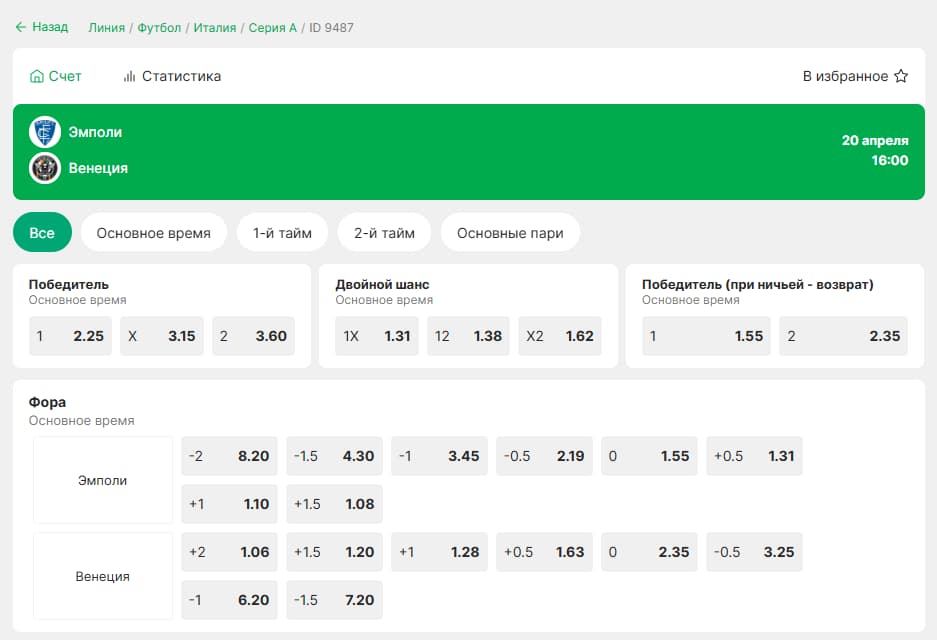The width and height of the screenshot is (937, 640).
Task: Select Эмполи handicap +0.5 at 1.31
Action: 755,456
